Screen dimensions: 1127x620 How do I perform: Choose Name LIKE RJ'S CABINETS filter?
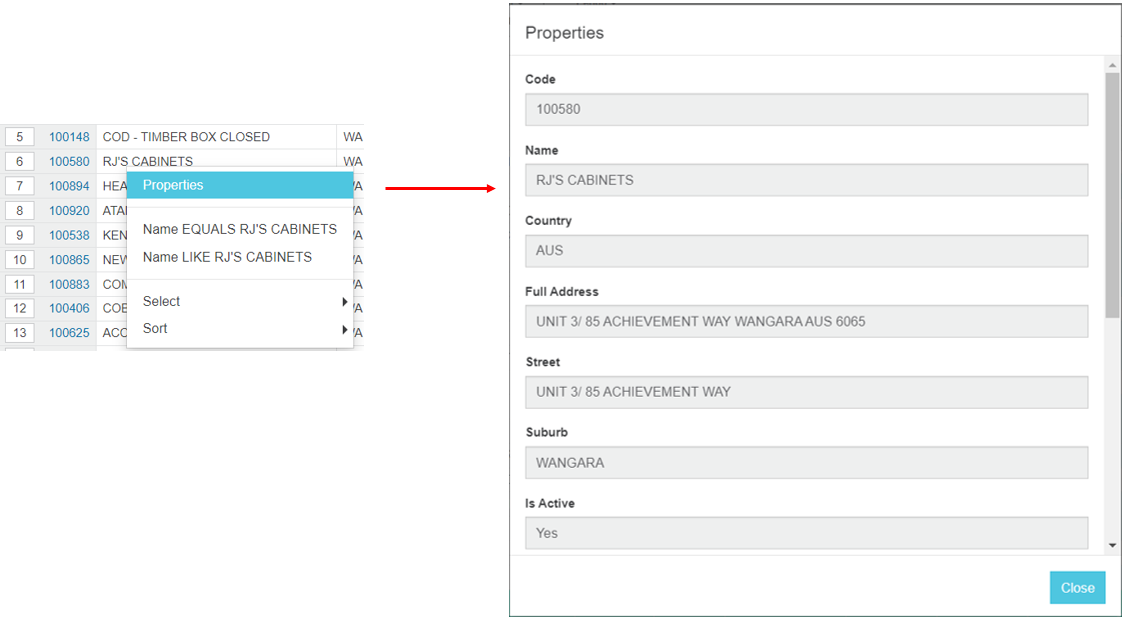click(x=227, y=257)
